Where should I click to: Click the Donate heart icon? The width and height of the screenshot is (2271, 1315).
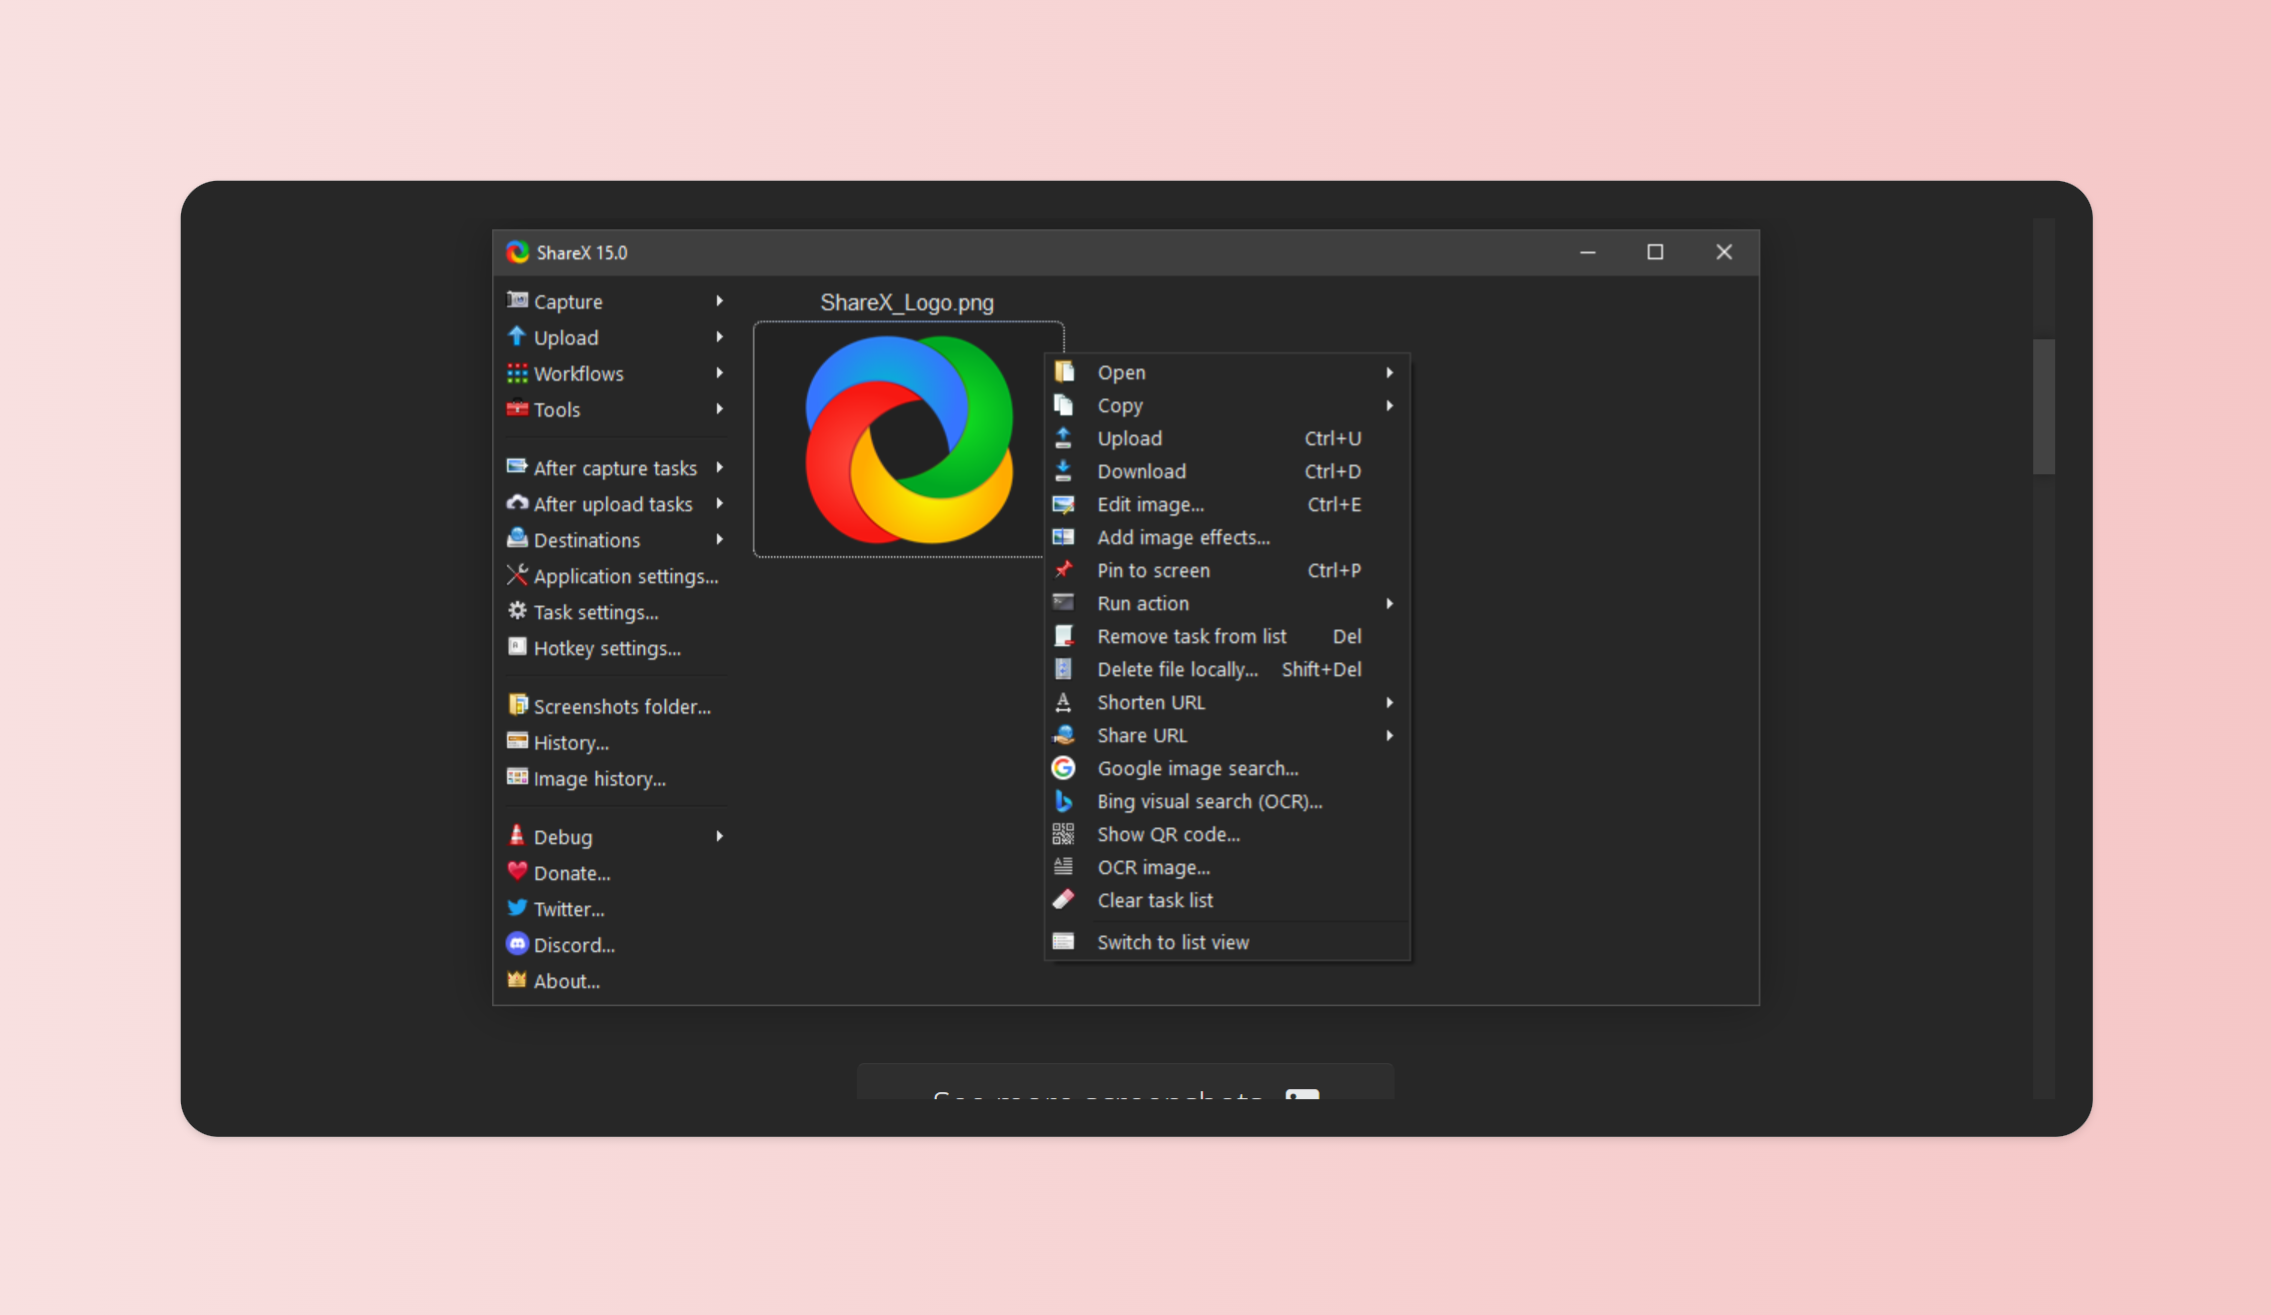coord(517,870)
